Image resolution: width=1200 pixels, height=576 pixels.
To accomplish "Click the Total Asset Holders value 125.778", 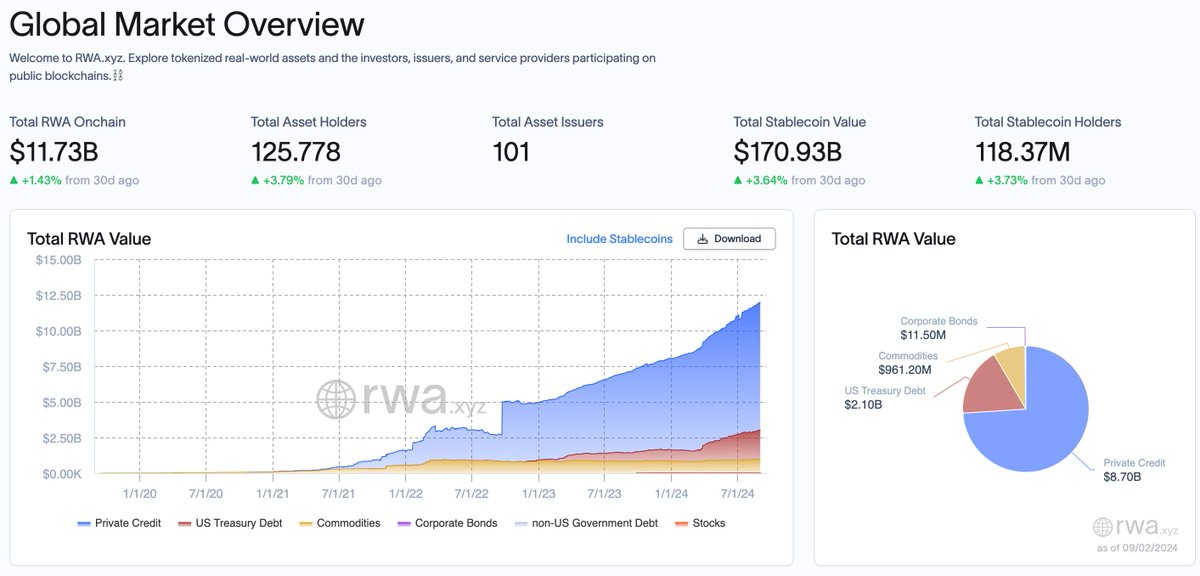I will (296, 152).
